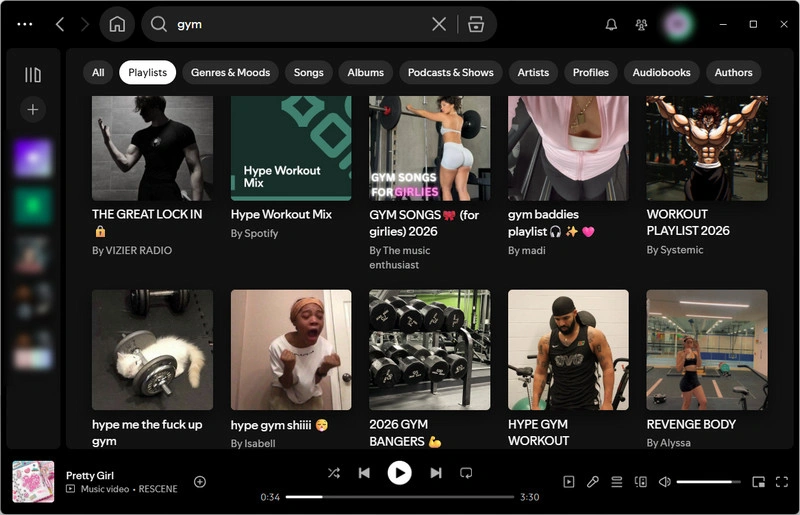Create a new playlist with plus button

(x=33, y=109)
